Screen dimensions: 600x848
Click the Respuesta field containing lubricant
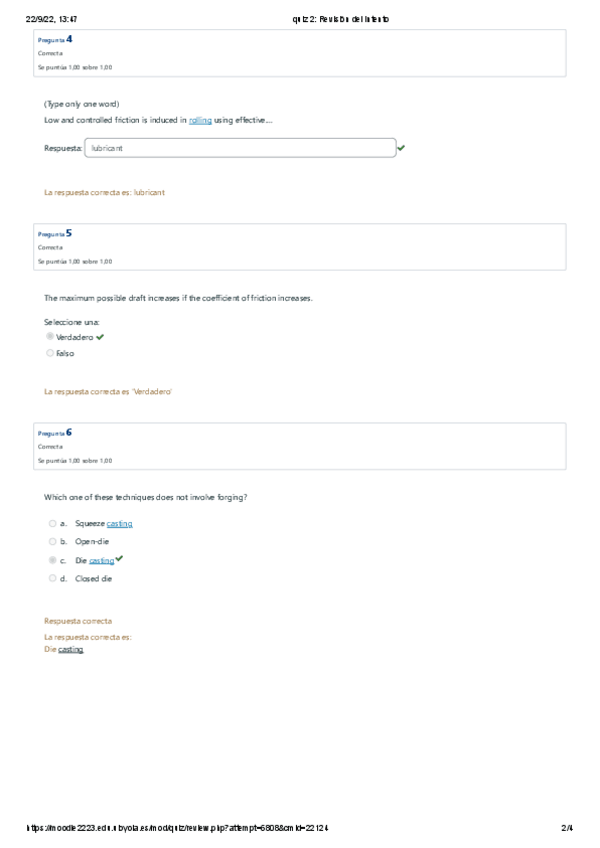(240, 148)
